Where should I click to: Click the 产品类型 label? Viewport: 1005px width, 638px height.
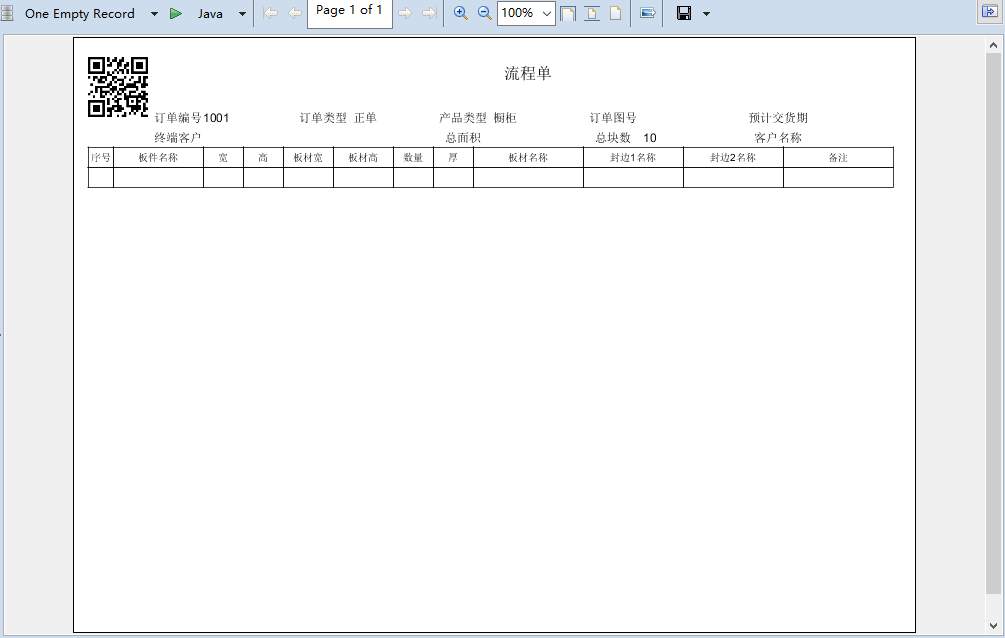click(463, 118)
